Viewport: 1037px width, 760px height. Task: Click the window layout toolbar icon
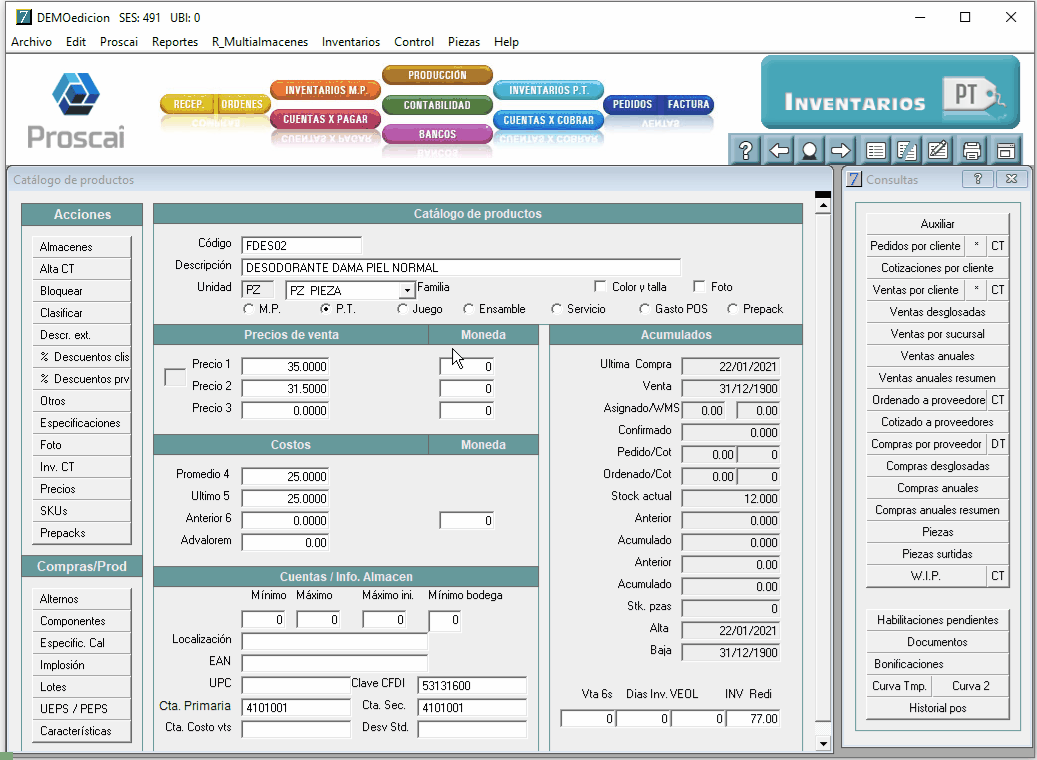1005,150
